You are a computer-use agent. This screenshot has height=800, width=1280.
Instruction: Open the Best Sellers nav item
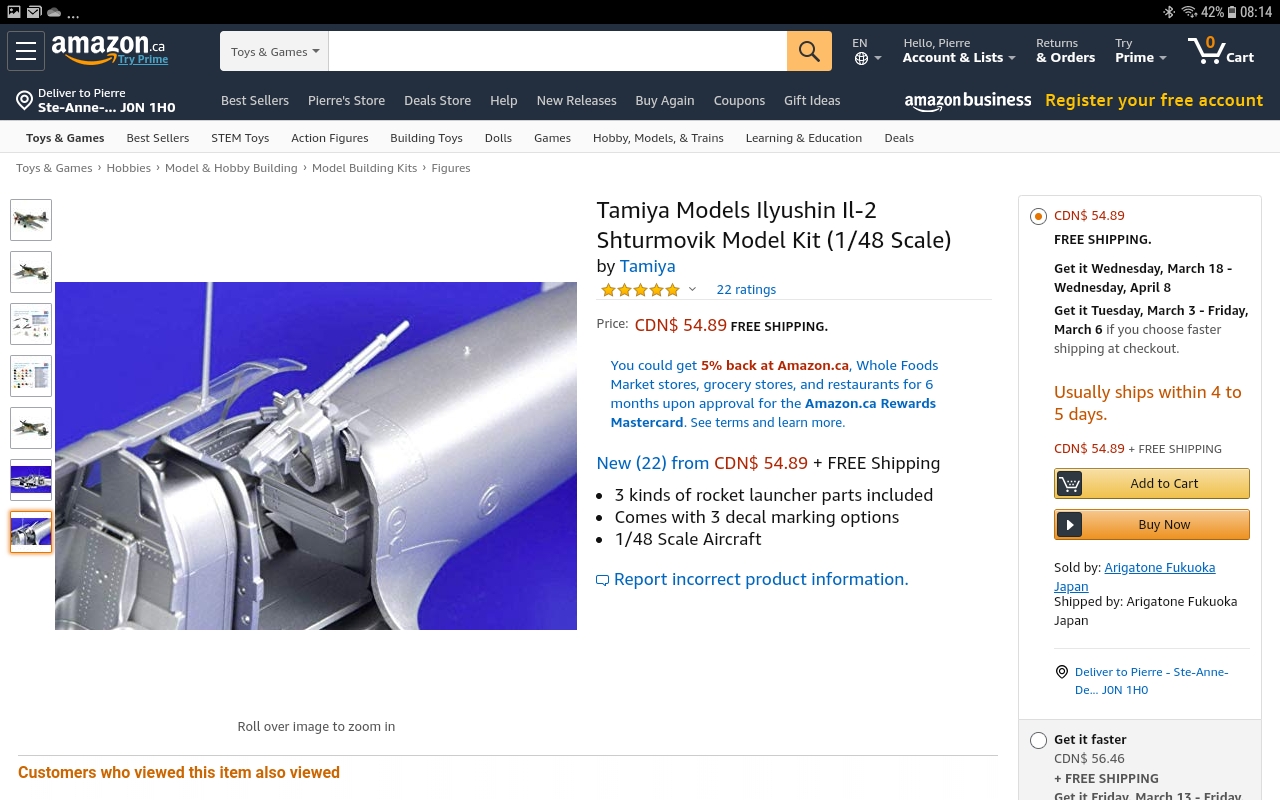point(255,100)
